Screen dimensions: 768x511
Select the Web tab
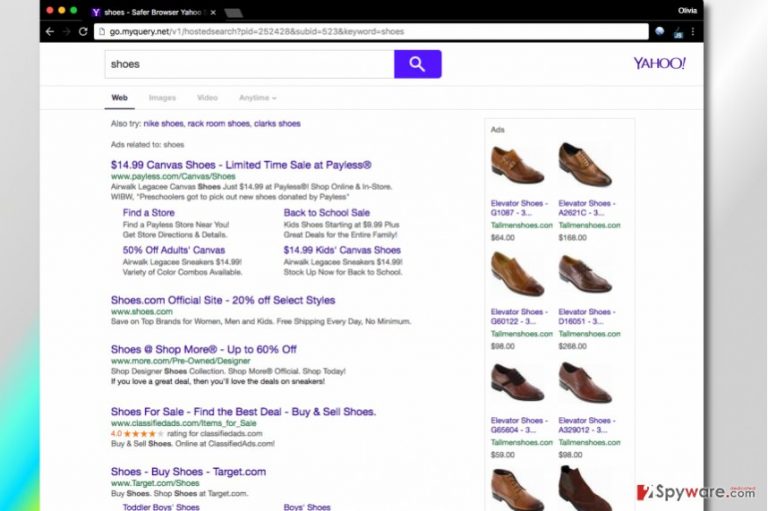[120, 97]
